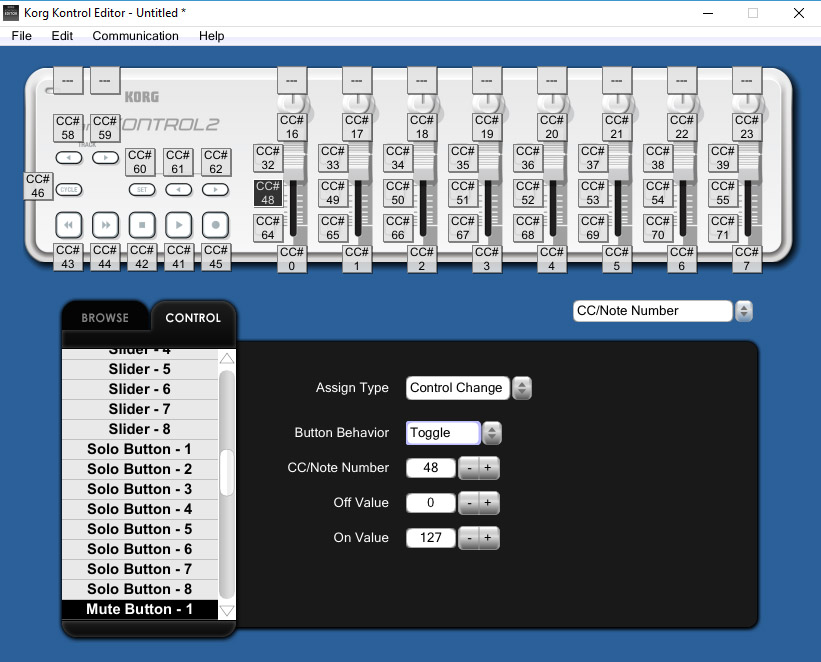Select the CC# 46 cycle label

(x=38, y=186)
